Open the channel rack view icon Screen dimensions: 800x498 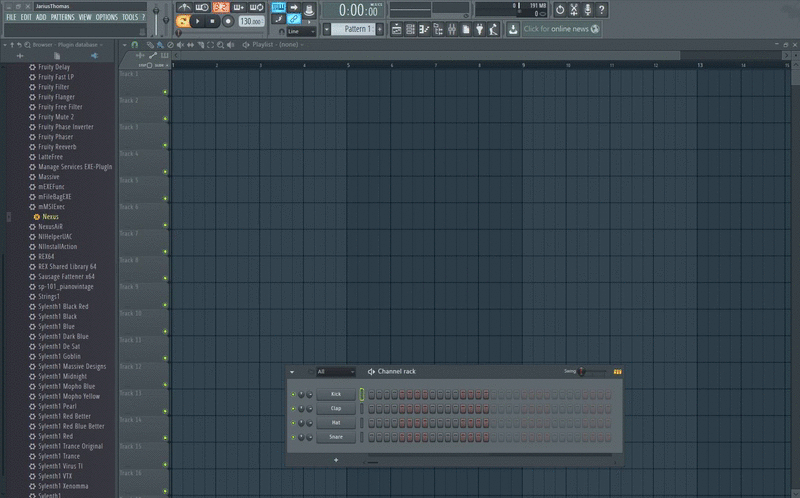(410, 29)
